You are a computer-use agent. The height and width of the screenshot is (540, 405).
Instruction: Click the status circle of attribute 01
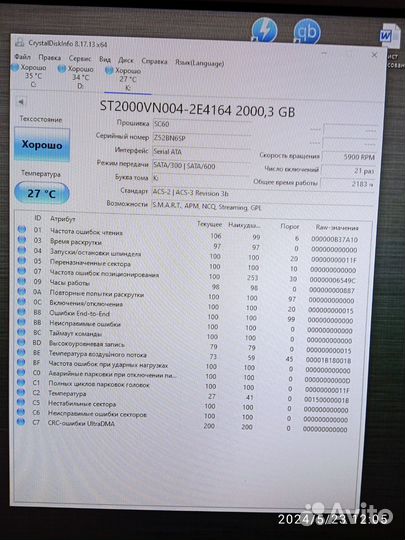coord(22,229)
